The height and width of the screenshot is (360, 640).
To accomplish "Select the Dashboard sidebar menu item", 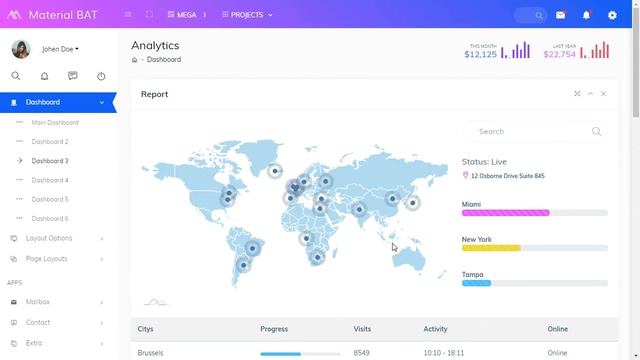I will point(58,102).
